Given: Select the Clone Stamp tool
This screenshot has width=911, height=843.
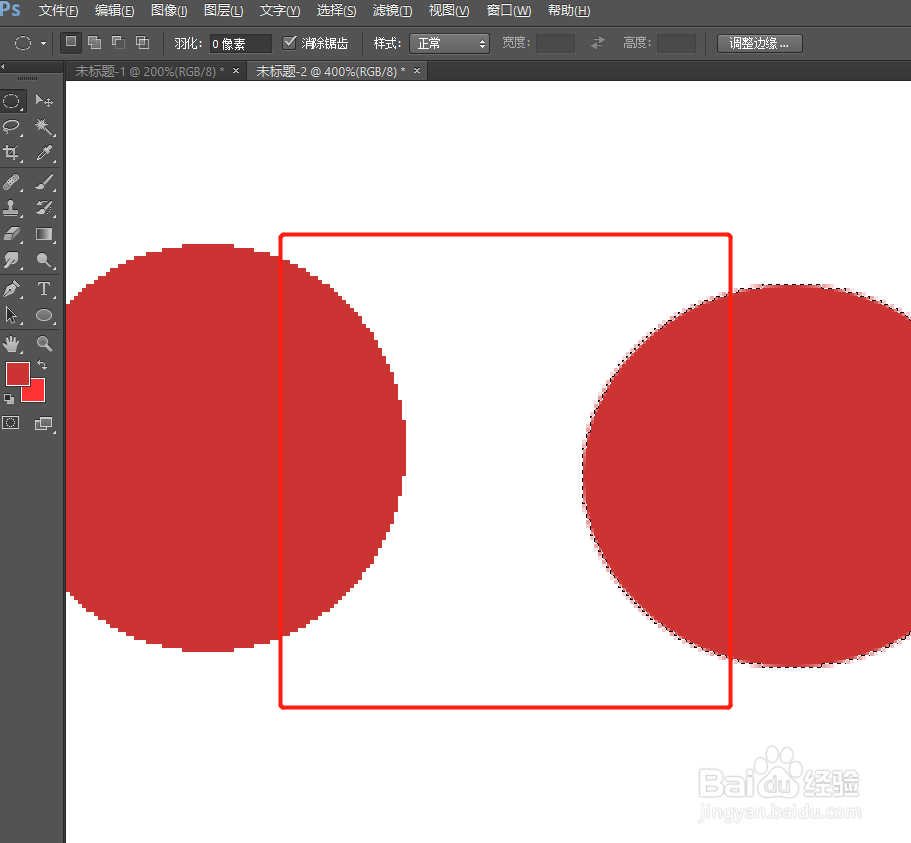Looking at the screenshot, I should (12, 208).
